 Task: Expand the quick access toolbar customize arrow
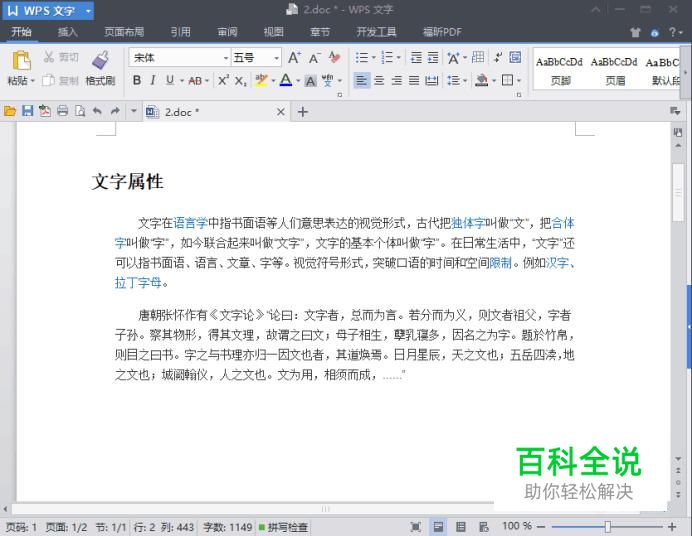(133, 111)
